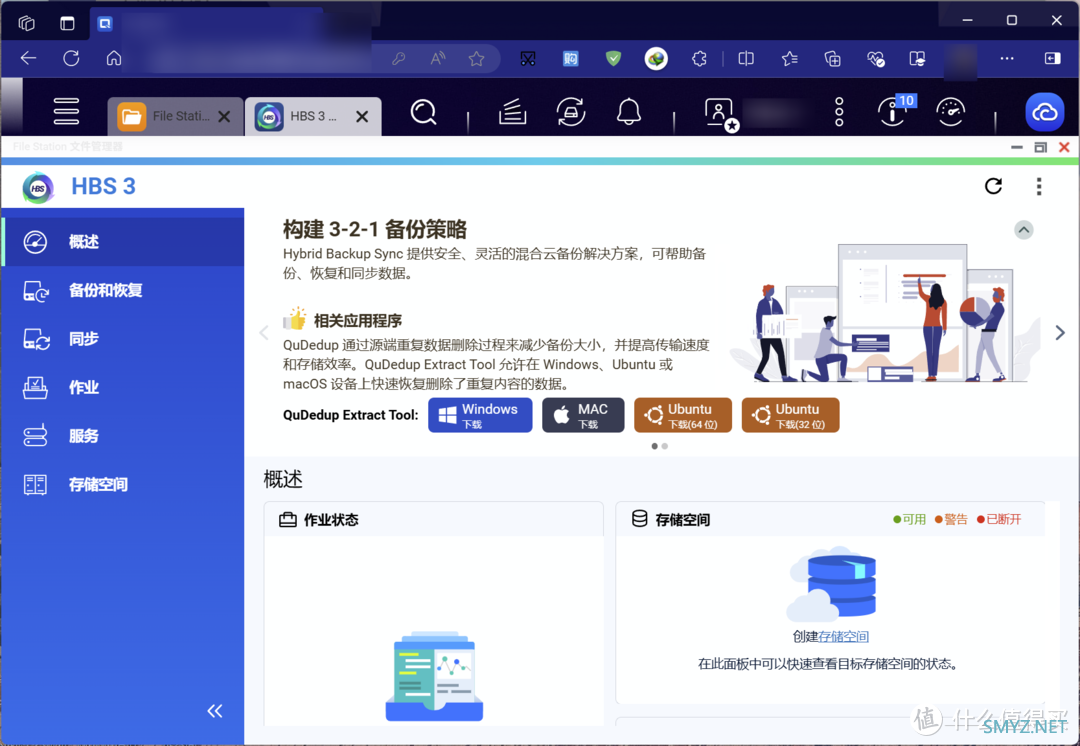
Task: Open browser favorites list icon
Action: [789, 59]
